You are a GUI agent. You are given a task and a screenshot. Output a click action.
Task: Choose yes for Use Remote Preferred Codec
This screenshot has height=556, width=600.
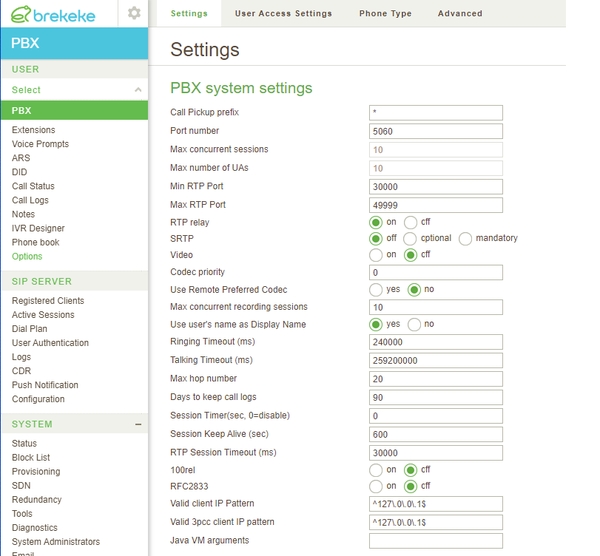click(x=376, y=290)
